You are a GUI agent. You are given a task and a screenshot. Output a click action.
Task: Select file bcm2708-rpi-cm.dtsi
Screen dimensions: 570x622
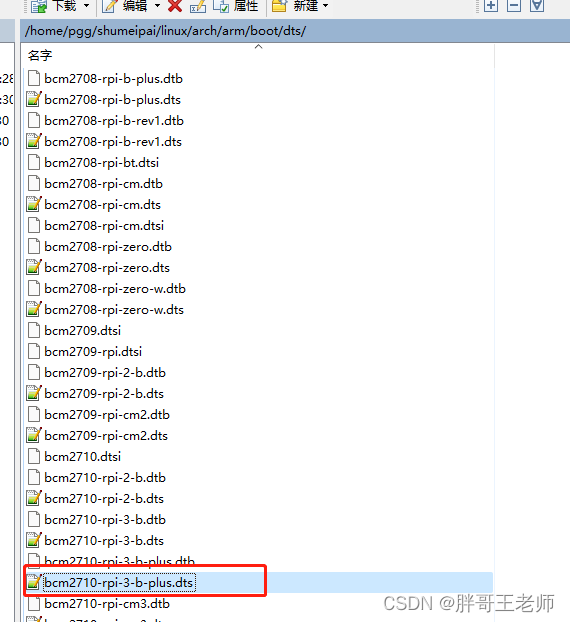(96, 226)
